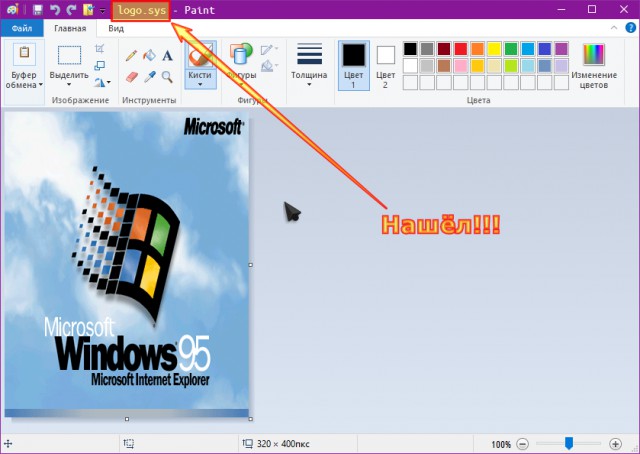Select the Pencil tool

tap(131, 56)
